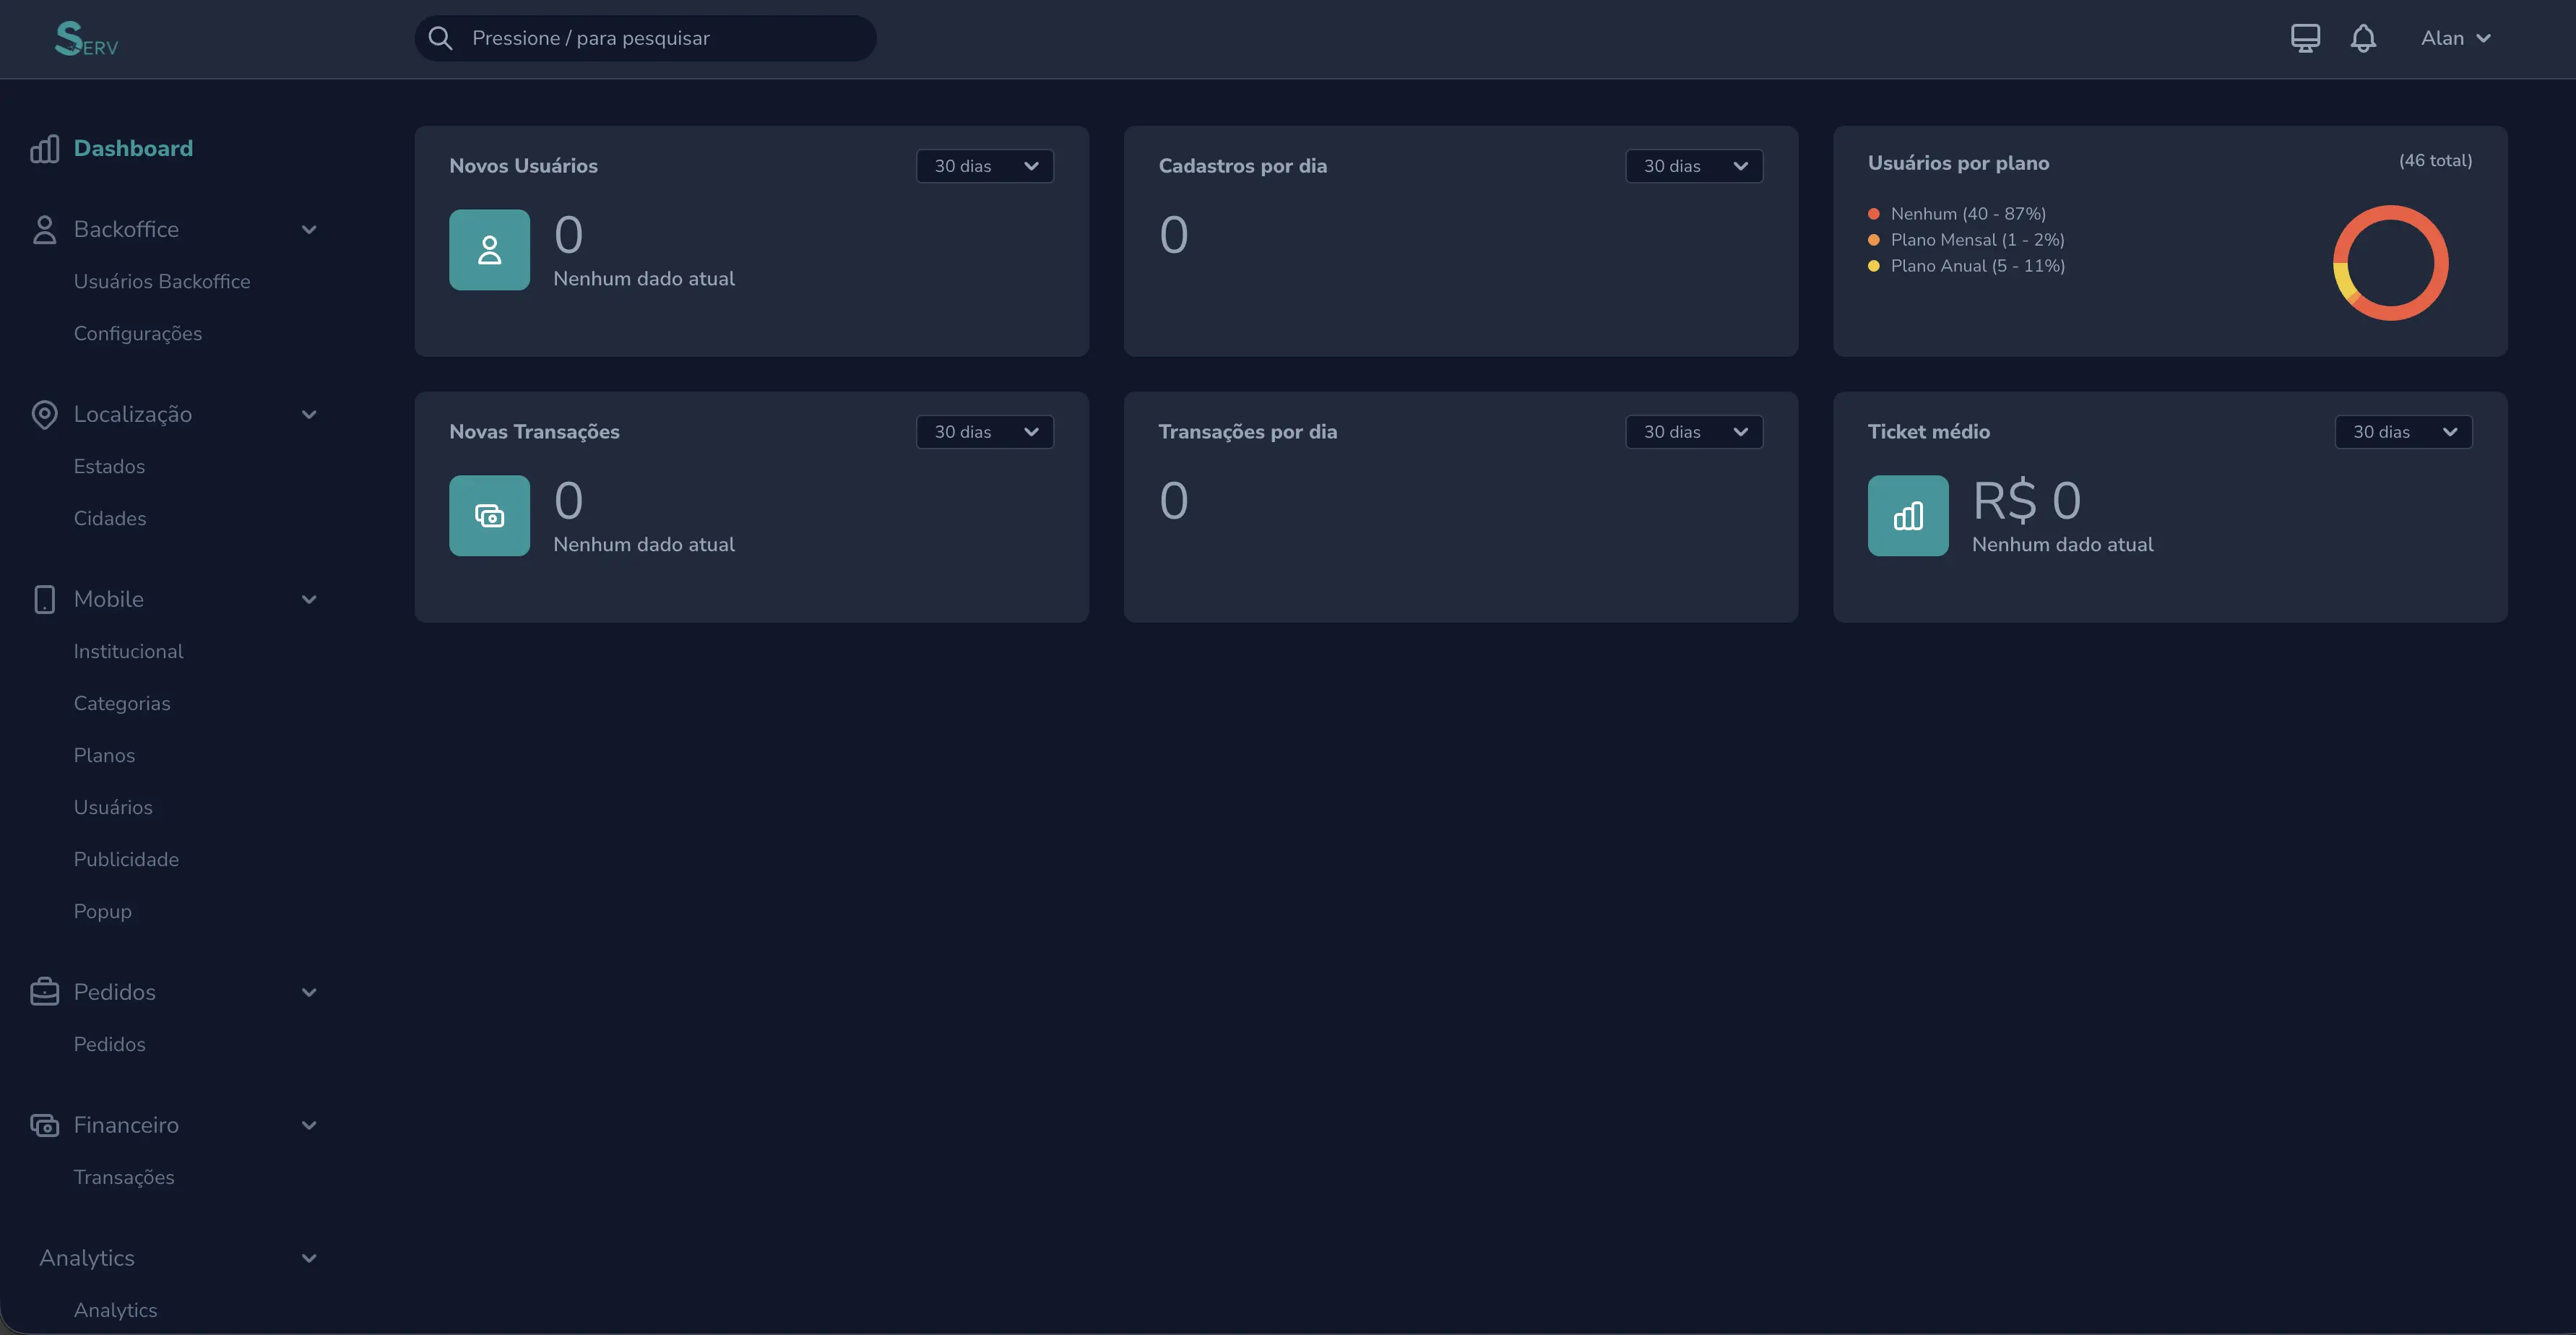This screenshot has width=2576, height=1335.
Task: Collapse the Mobile section chevron
Action: (x=309, y=600)
